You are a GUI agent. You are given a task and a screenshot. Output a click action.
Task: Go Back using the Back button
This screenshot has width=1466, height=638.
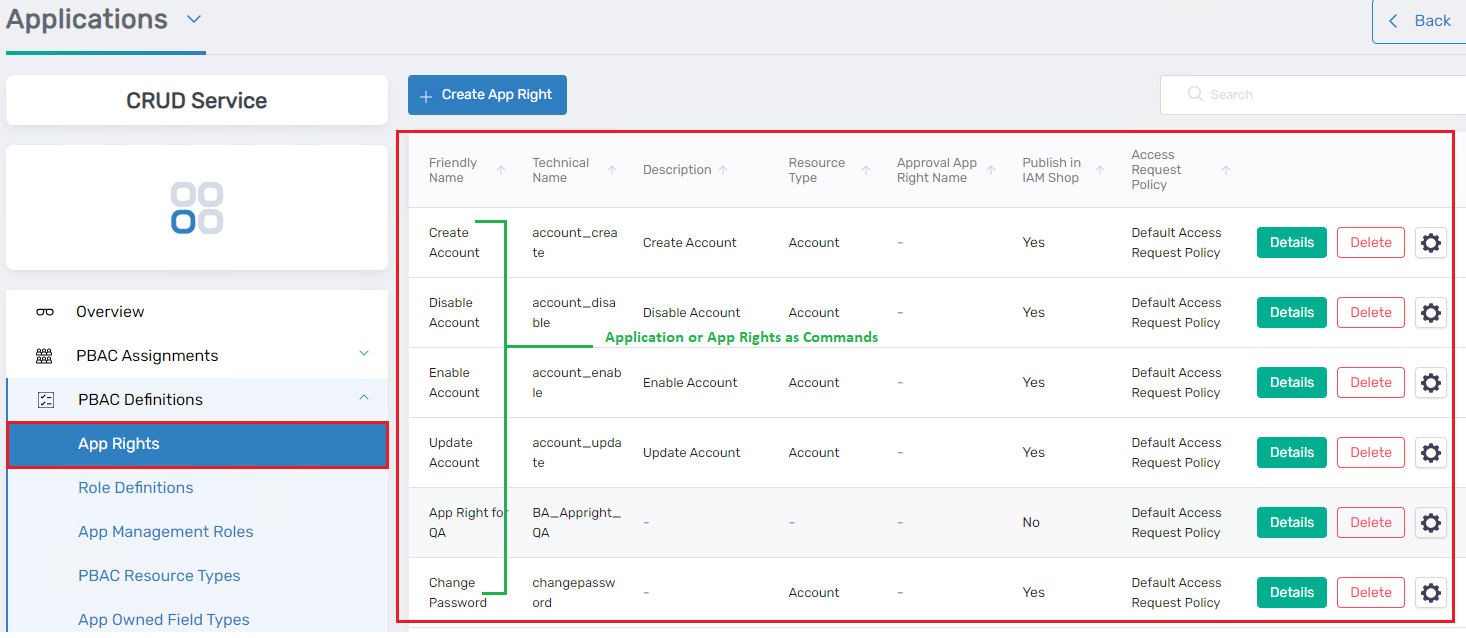point(1419,21)
